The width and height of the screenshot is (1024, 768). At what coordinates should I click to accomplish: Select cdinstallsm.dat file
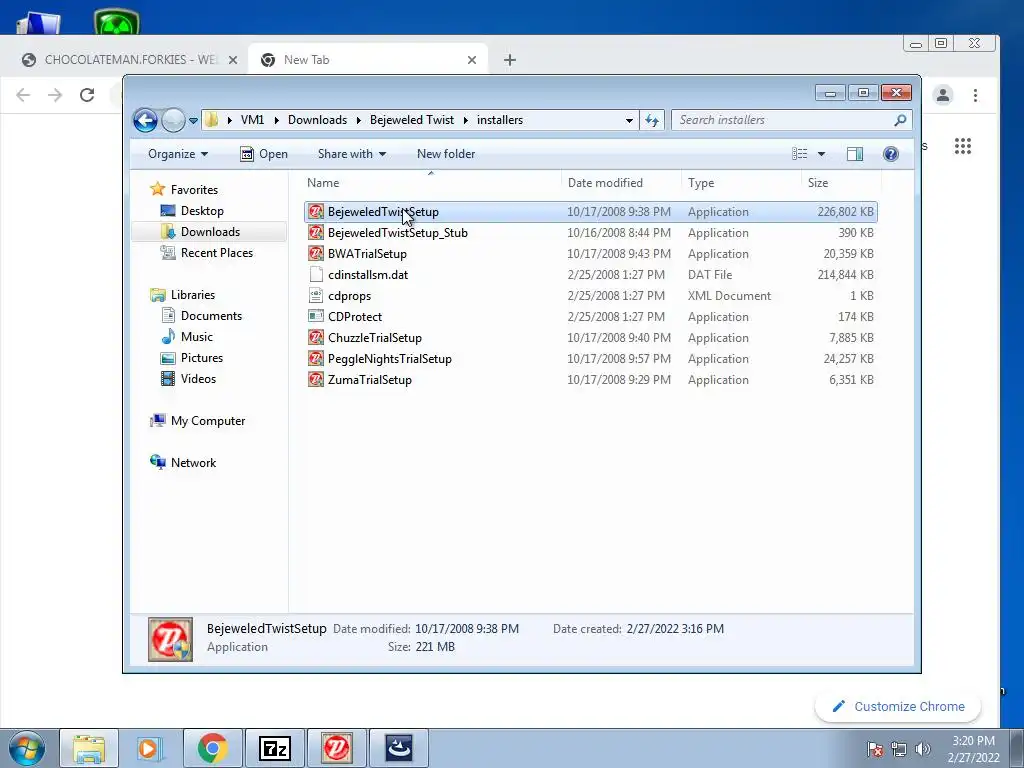click(x=591, y=275)
